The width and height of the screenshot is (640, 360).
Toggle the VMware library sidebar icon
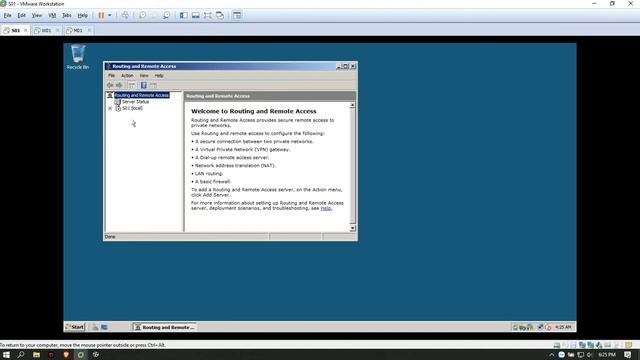click(184, 15)
